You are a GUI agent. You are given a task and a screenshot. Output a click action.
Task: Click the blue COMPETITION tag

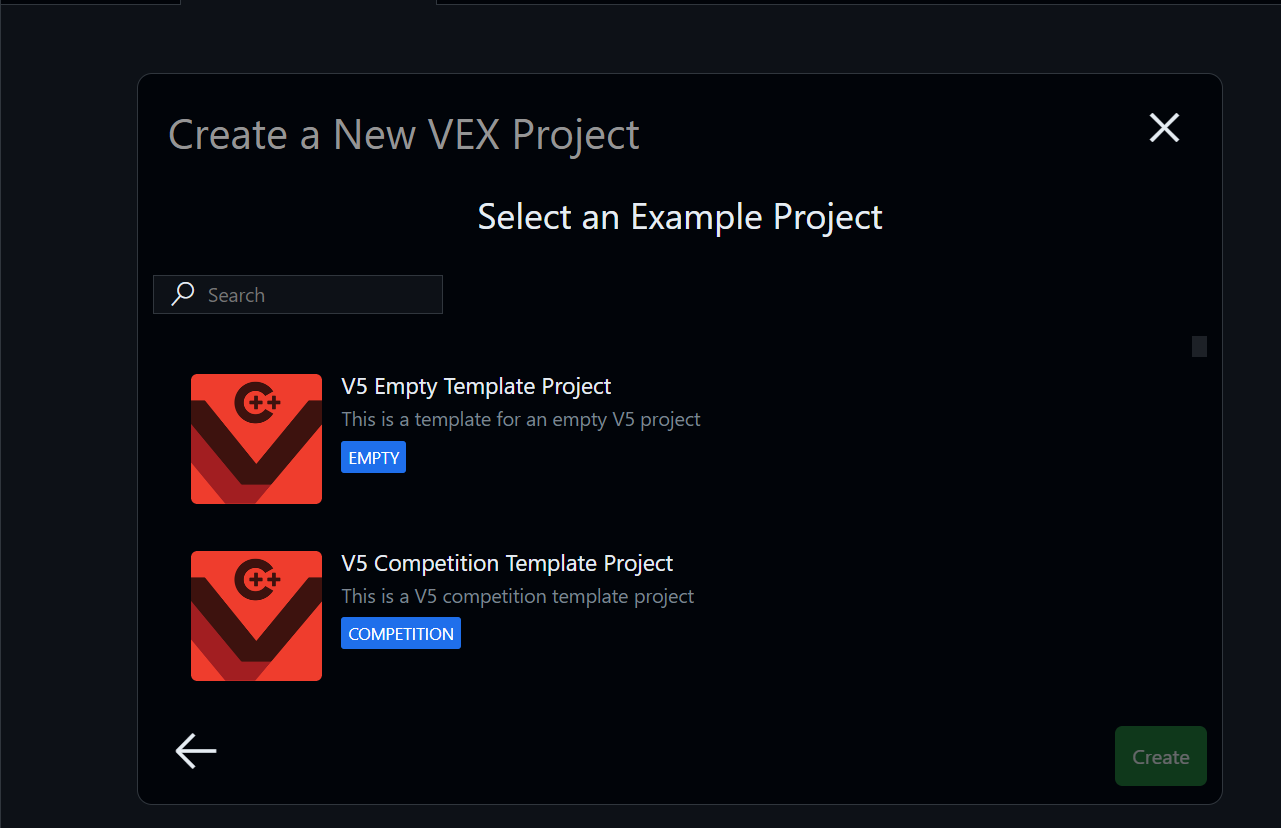(x=401, y=634)
